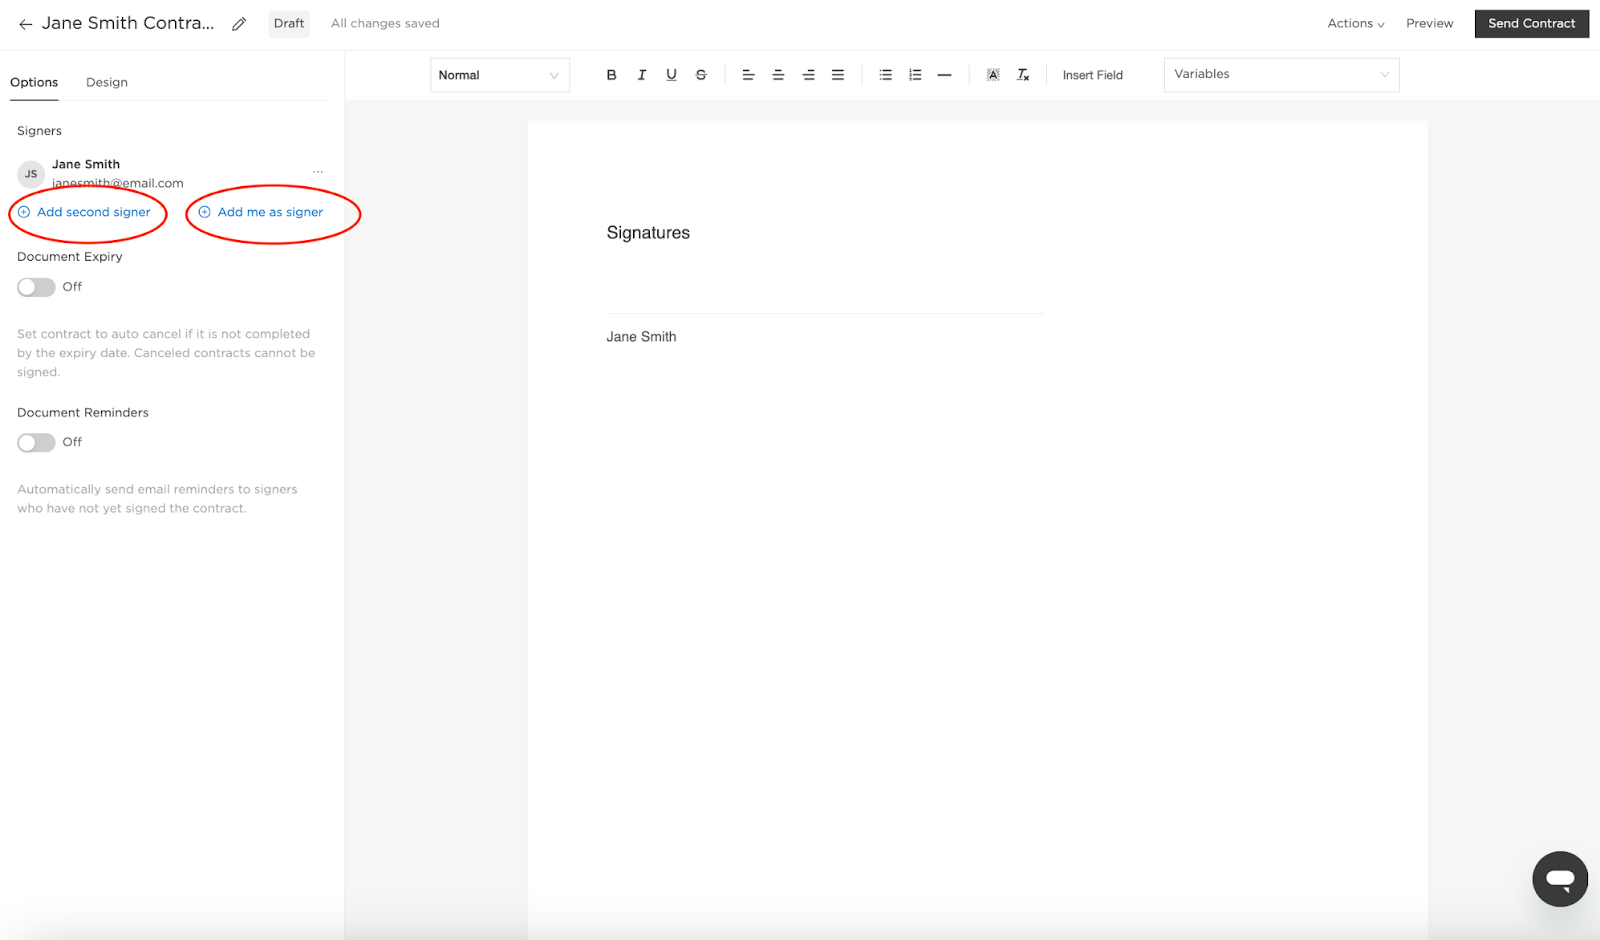Apply strikethrough formatting
Screen dimensions: 1600x940
pyautogui.click(x=701, y=75)
